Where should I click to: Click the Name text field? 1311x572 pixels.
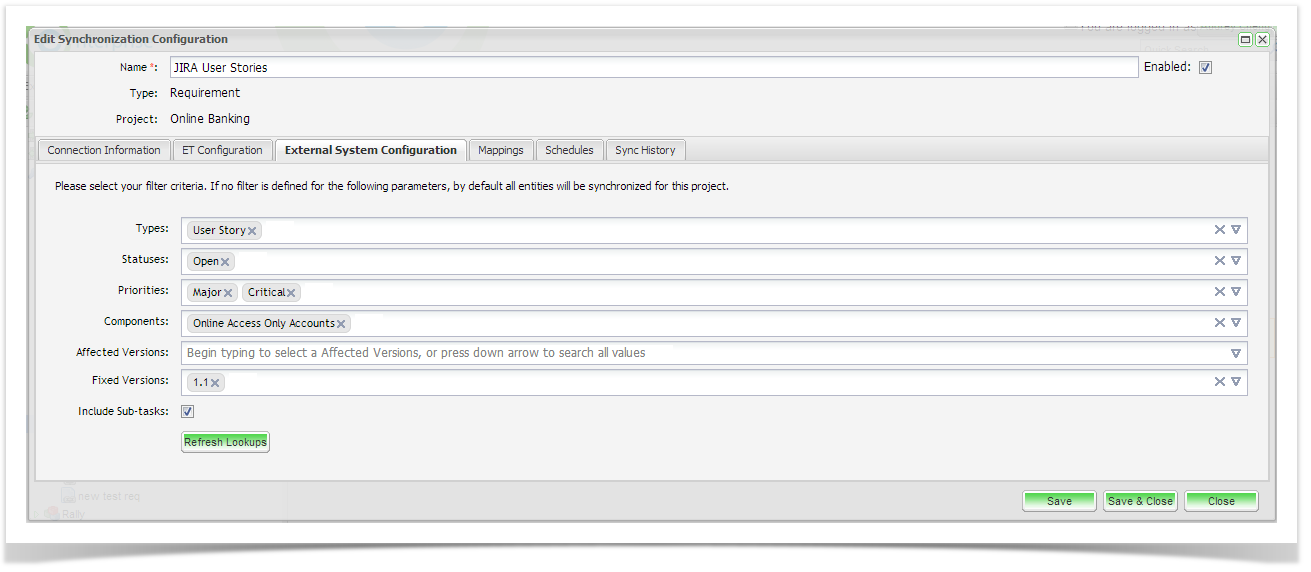(653, 68)
